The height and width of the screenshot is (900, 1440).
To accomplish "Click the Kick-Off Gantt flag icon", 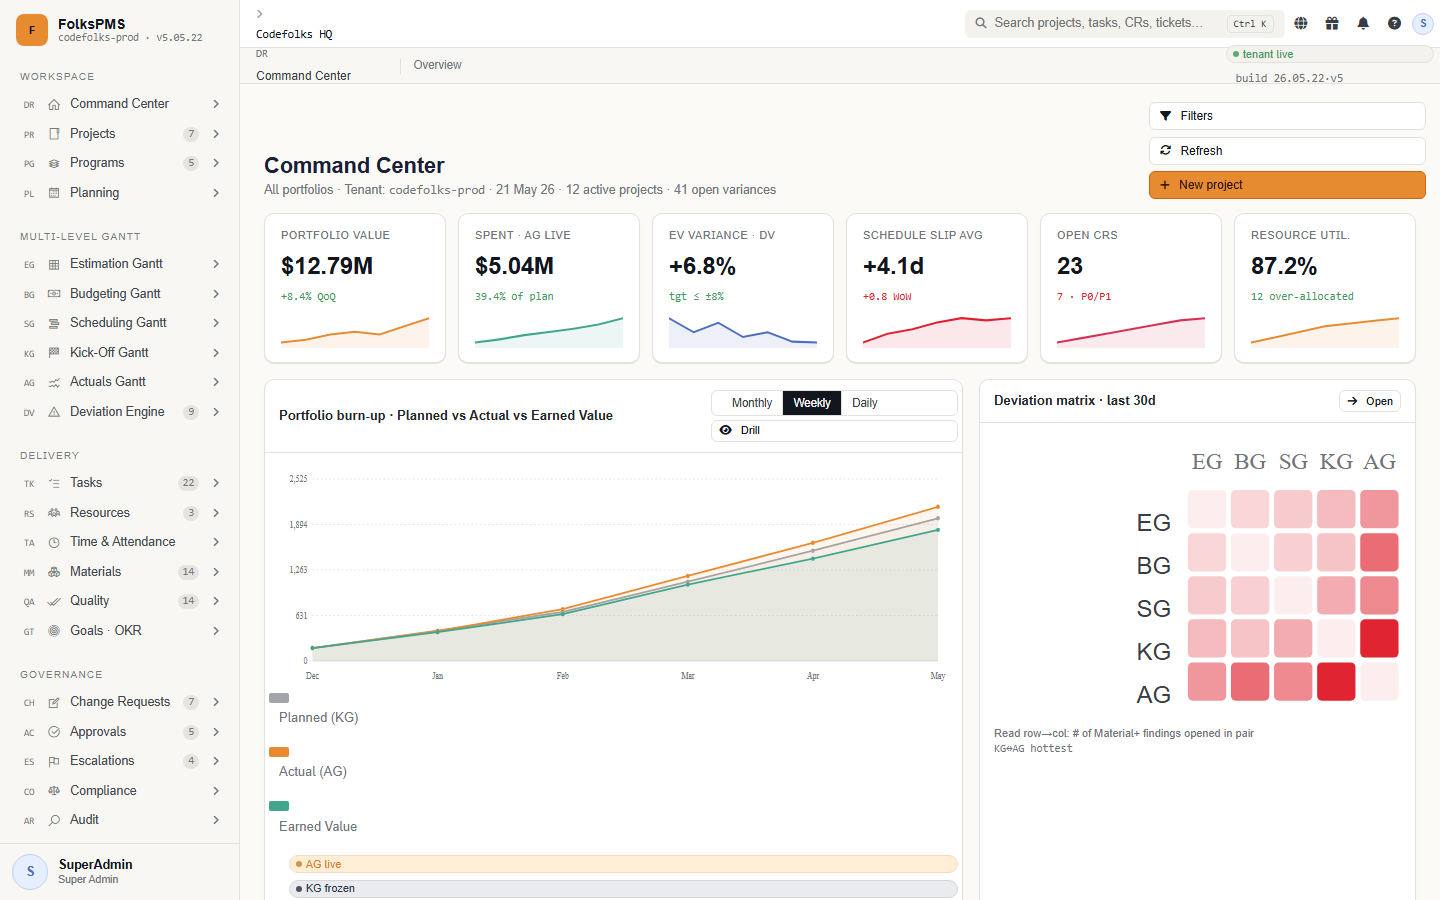I will coord(54,353).
